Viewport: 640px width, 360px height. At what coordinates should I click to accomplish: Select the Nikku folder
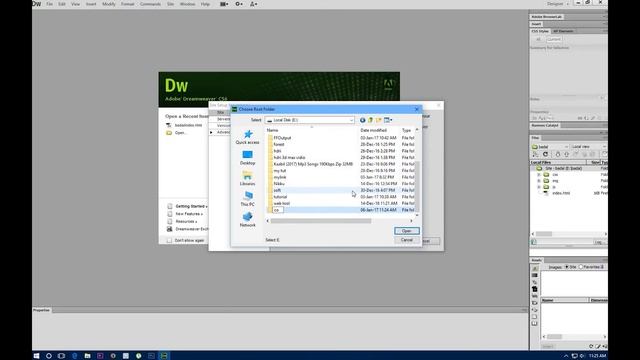279,184
